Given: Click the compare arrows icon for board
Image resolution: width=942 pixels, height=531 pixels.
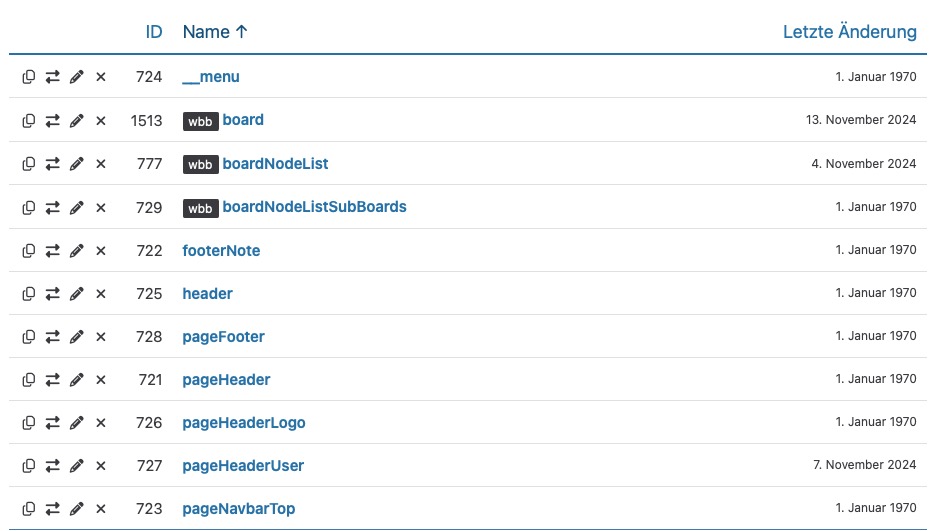Looking at the screenshot, I should coord(53,120).
